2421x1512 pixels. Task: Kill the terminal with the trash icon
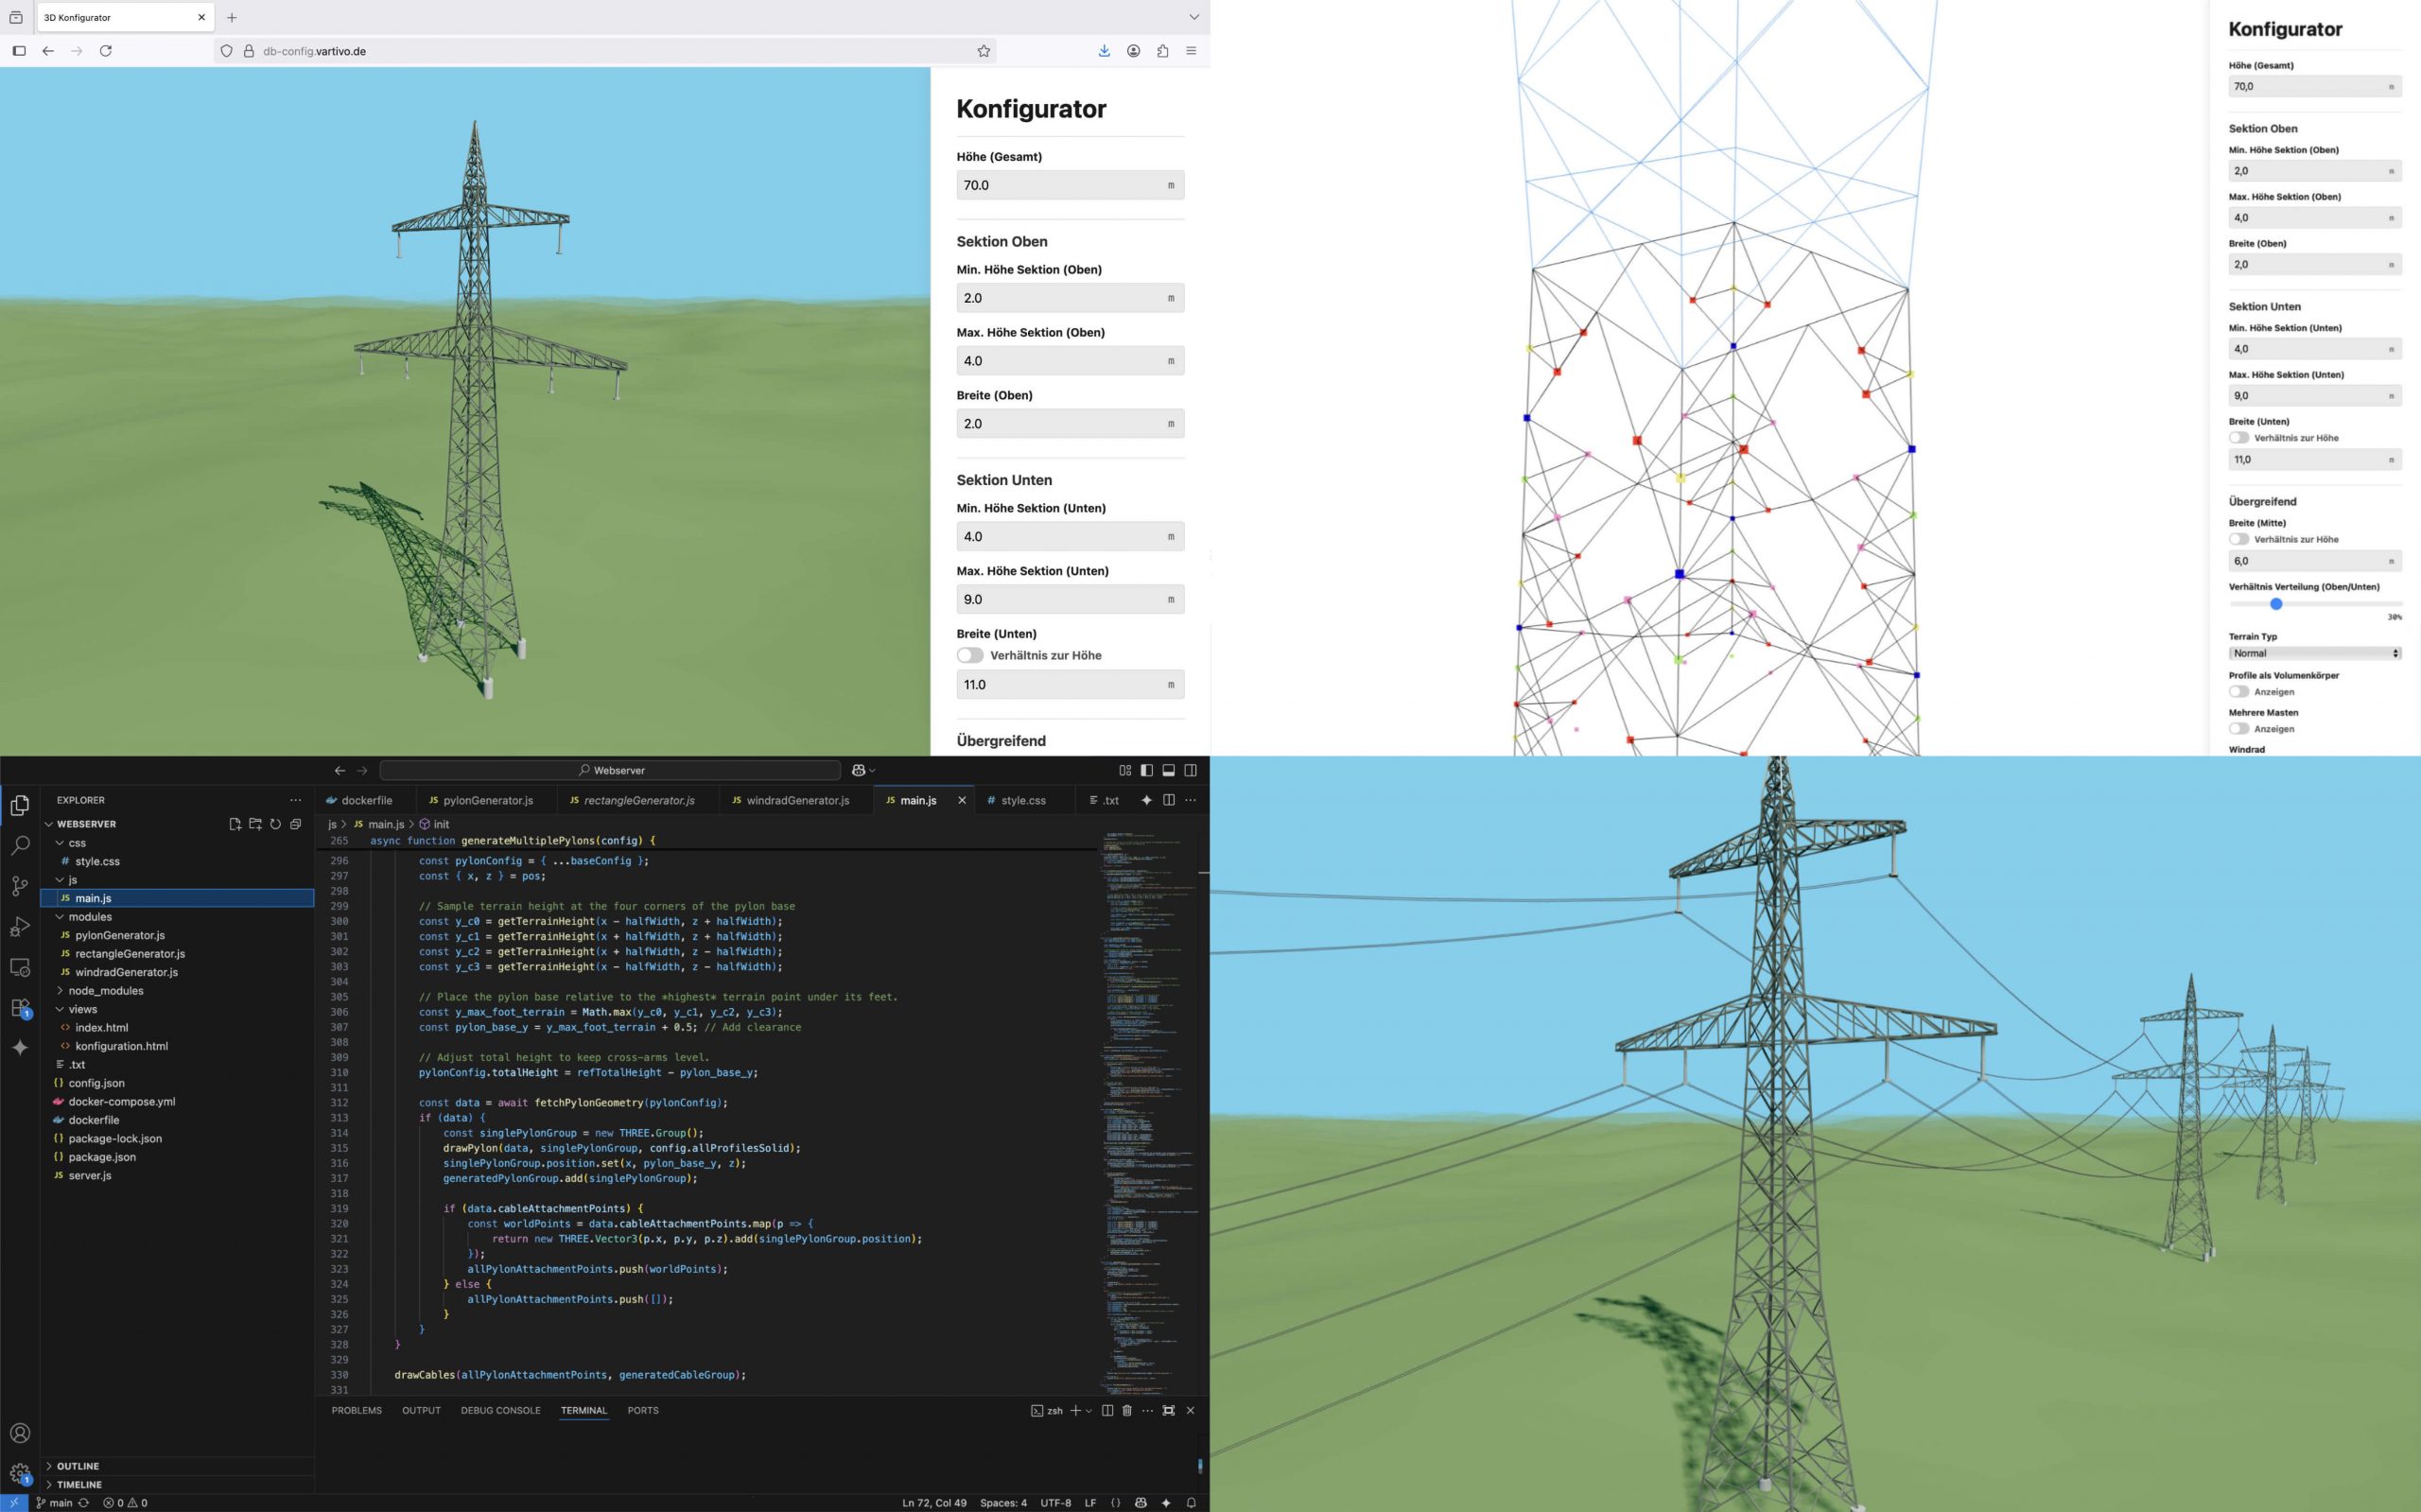(x=1127, y=1410)
